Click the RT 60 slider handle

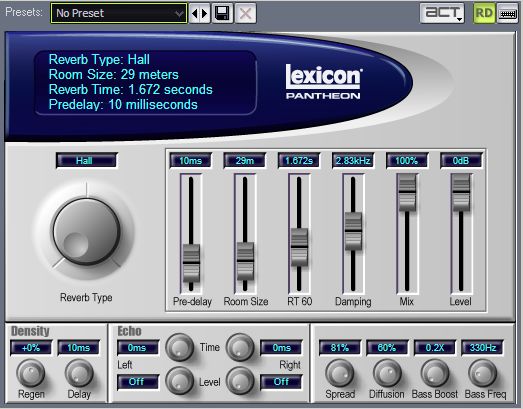[299, 247]
